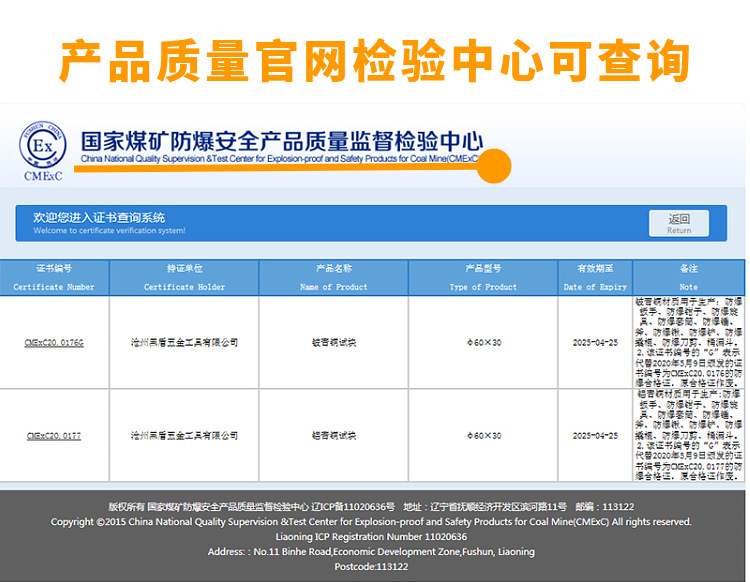Select Φ60×30 type in CMExC20.0176G row
This screenshot has height=582, width=750.
click(484, 342)
